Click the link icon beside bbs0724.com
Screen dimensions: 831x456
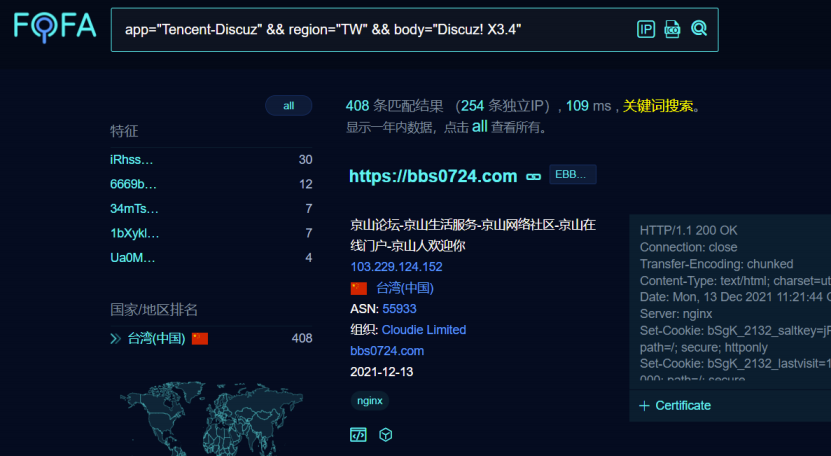click(533, 177)
